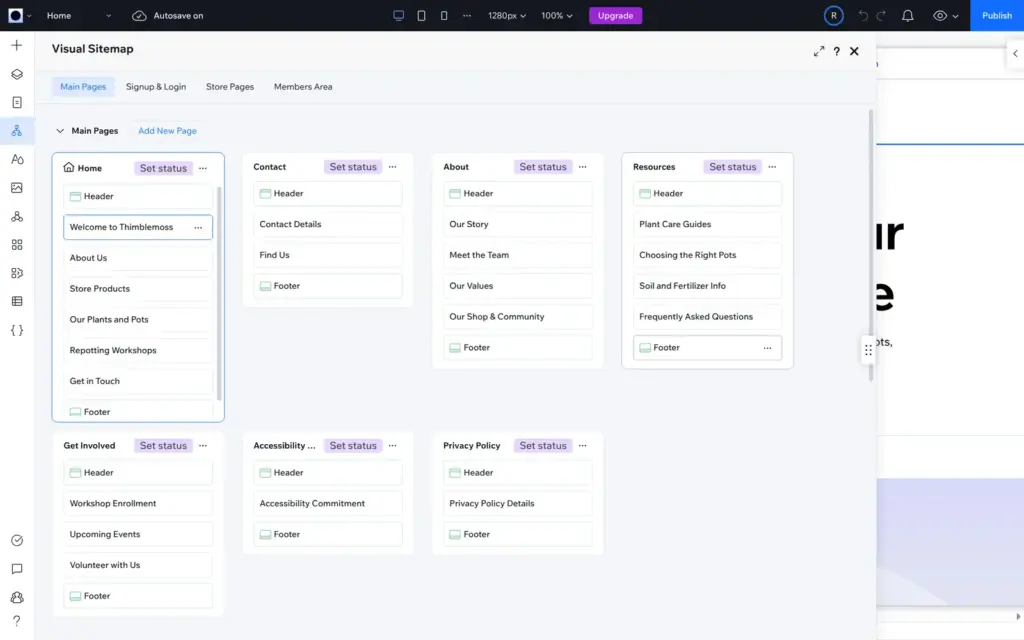Open the preview eye dropdown
The height and width of the screenshot is (640, 1024).
pos(946,16)
